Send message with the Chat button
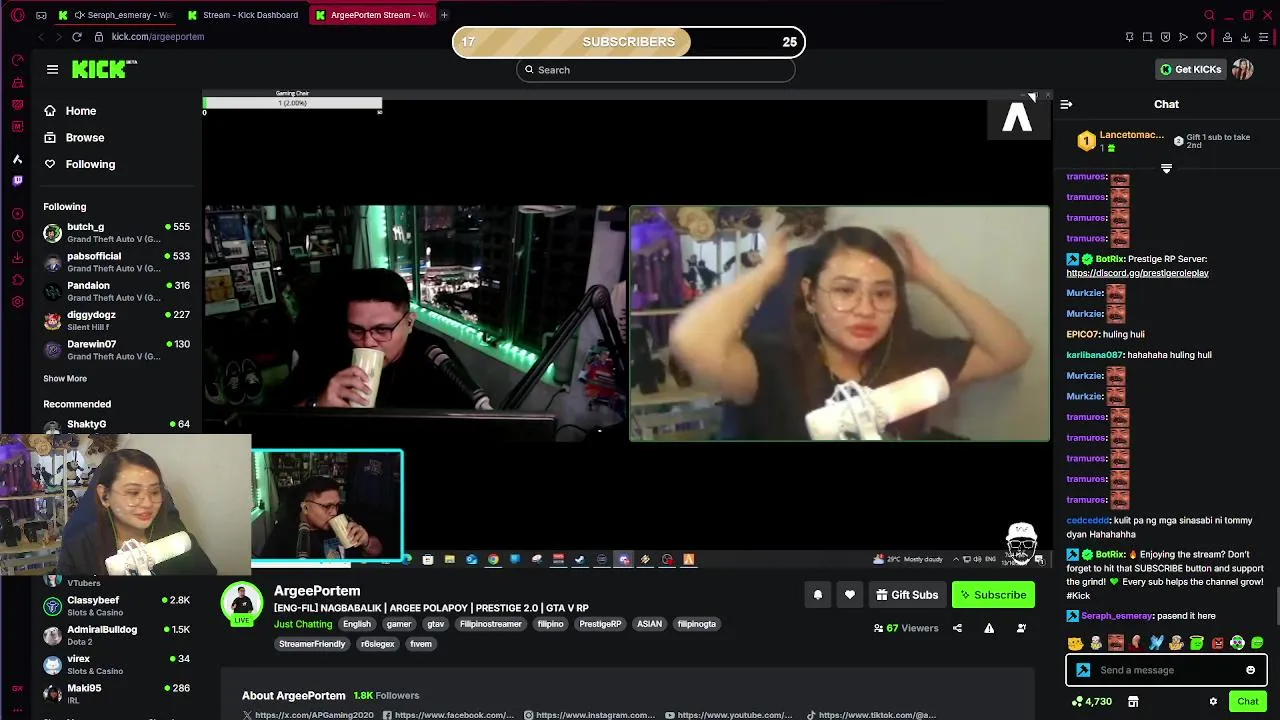 [x=1247, y=702]
